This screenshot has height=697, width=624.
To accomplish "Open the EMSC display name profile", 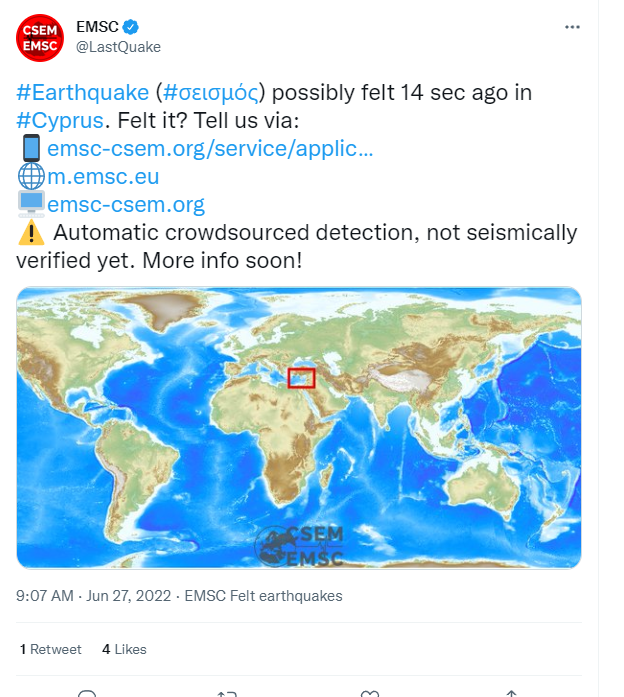I will pos(97,27).
